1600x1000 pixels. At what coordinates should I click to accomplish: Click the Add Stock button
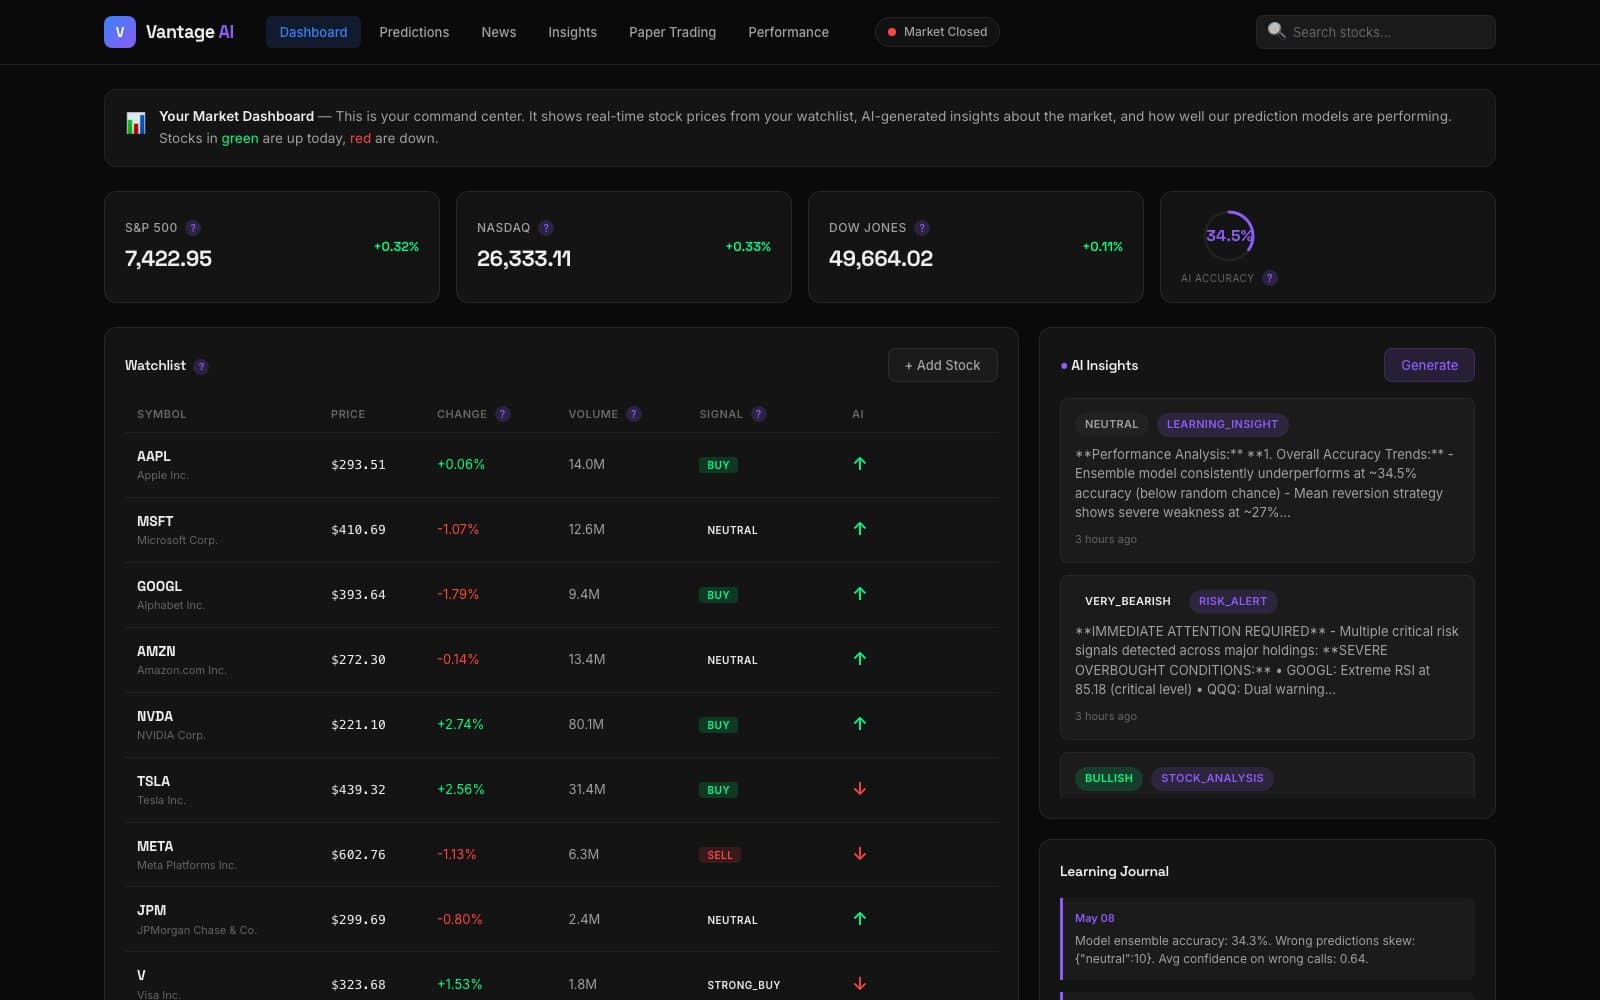[942, 365]
